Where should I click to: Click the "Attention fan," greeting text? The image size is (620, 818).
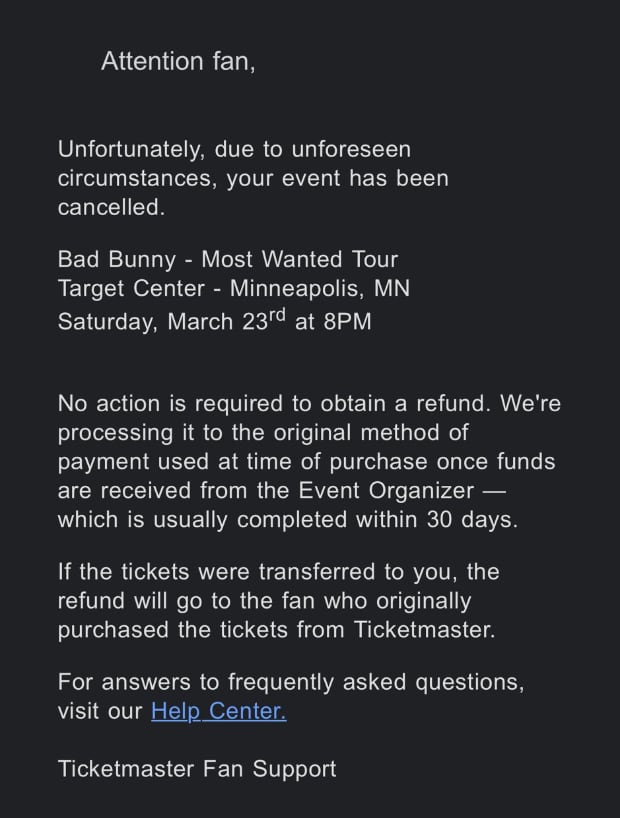[x=178, y=61]
